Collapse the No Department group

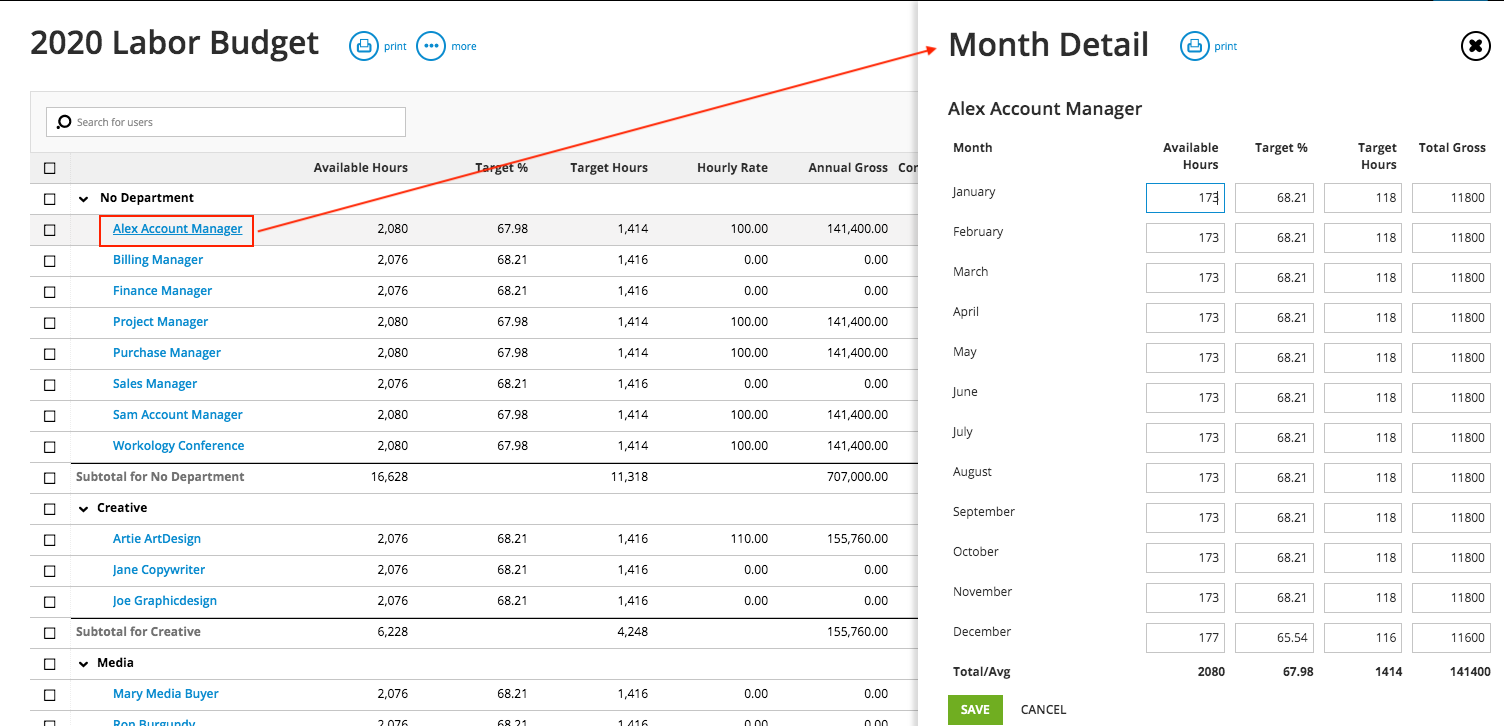(x=84, y=199)
